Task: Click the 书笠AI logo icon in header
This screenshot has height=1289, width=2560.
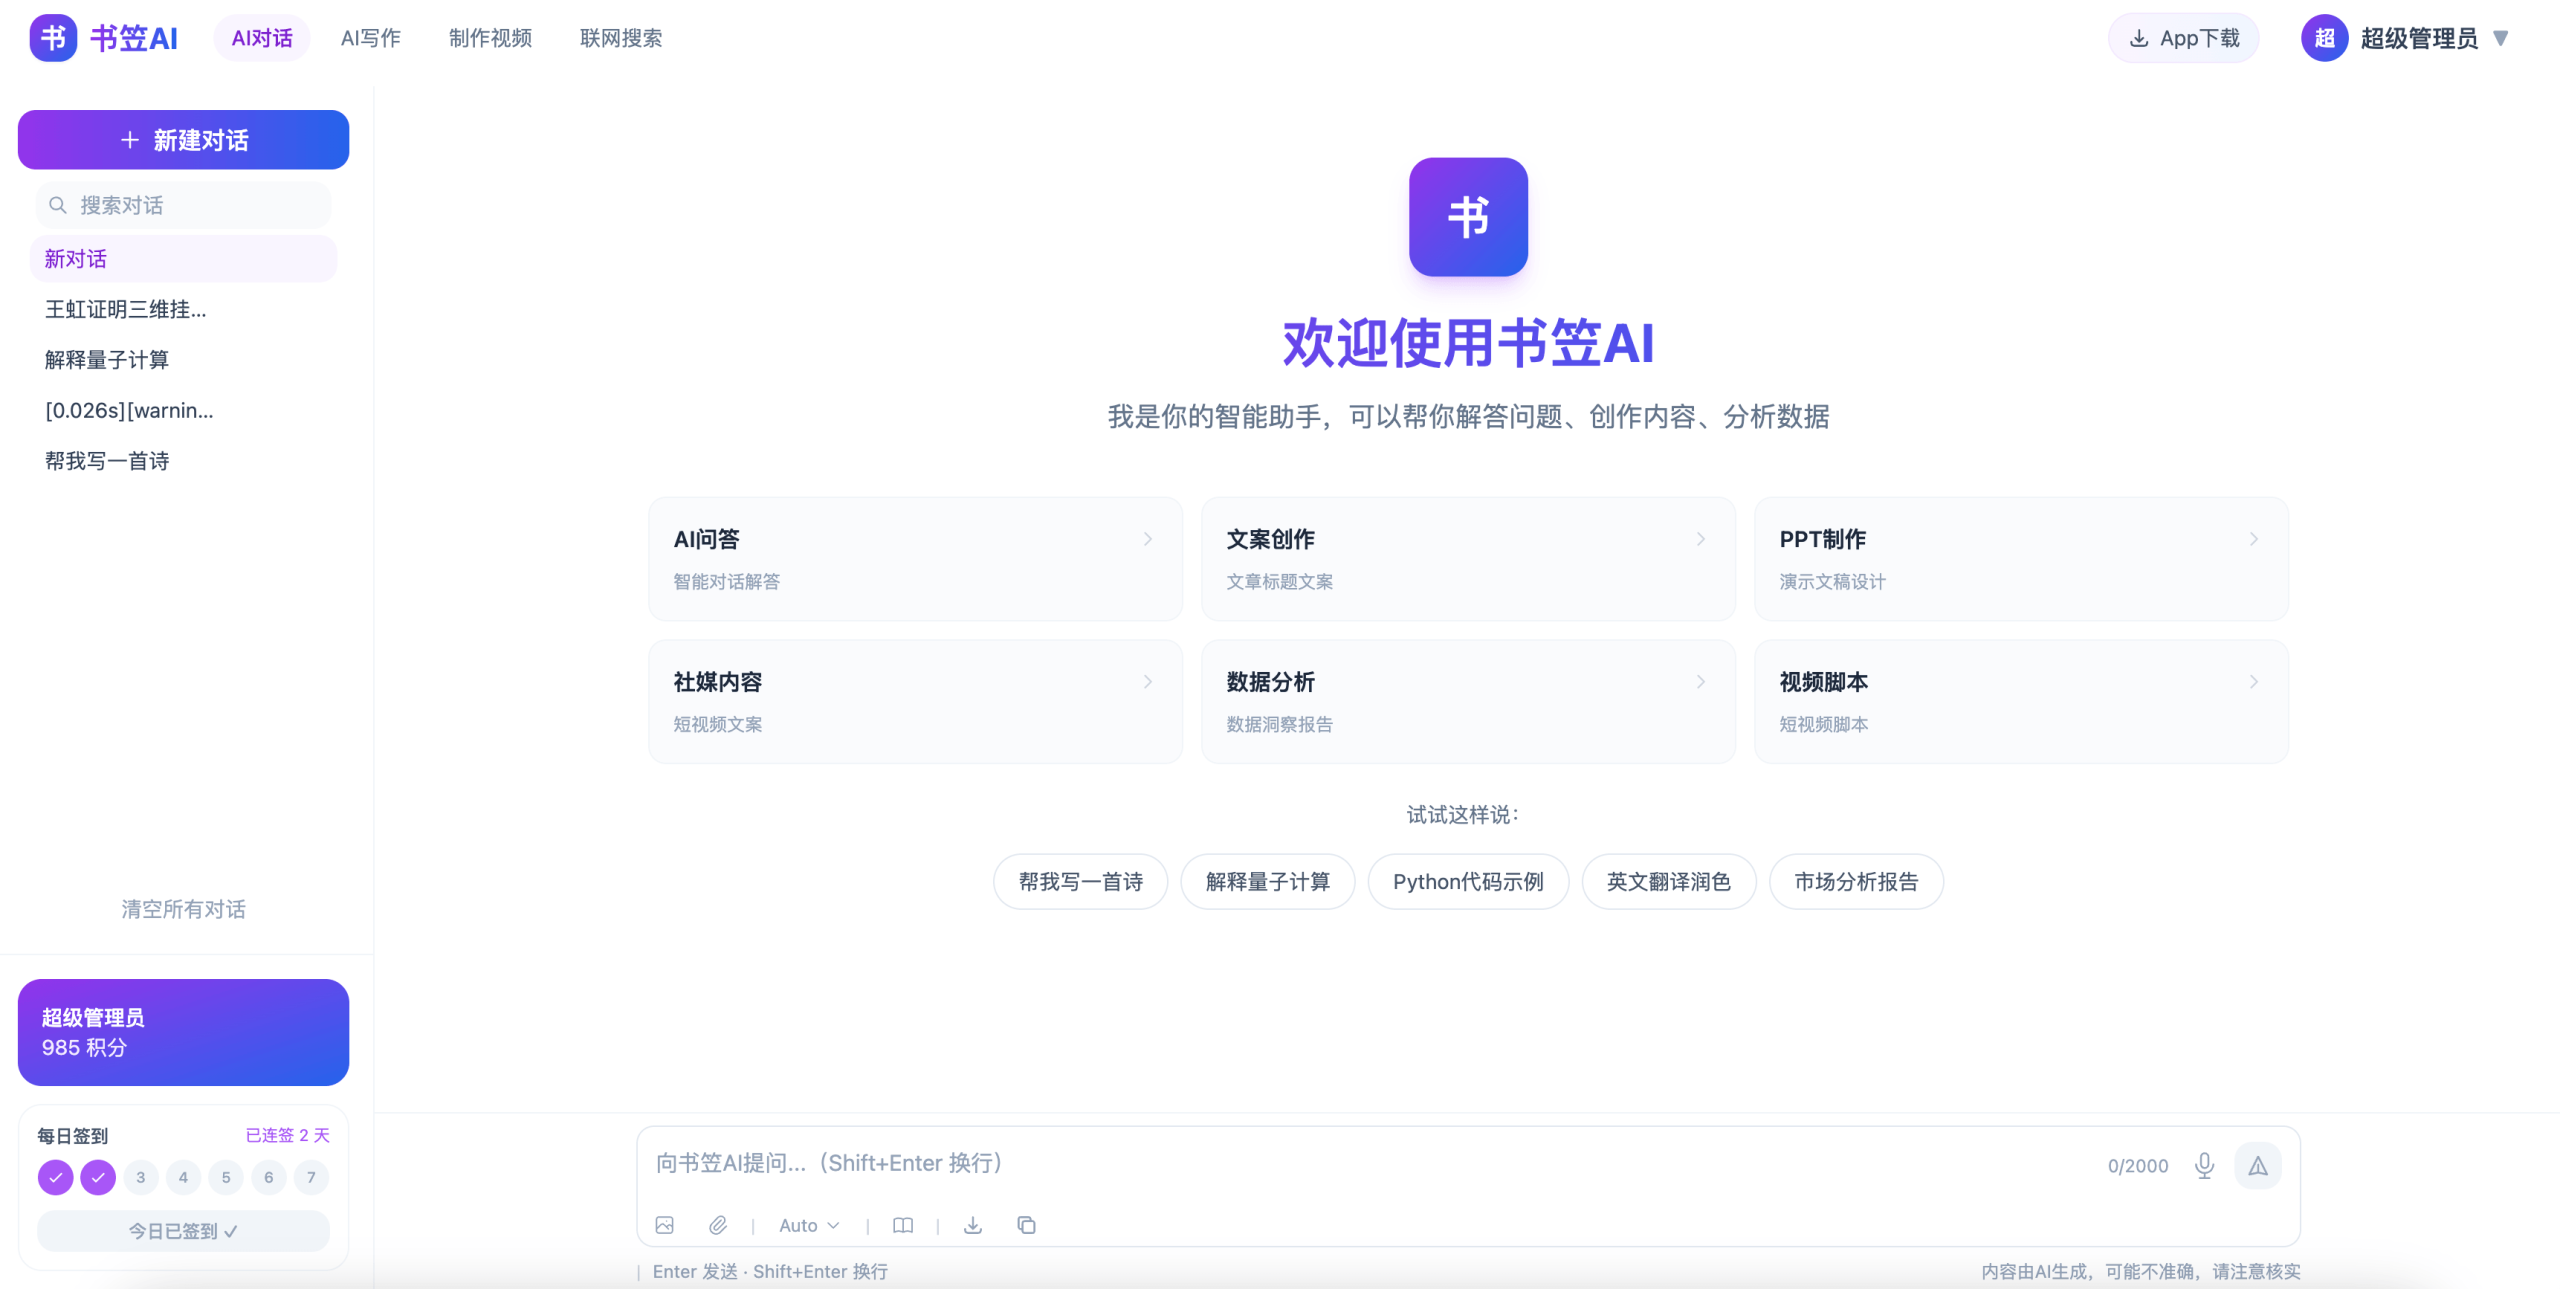Action: 53,38
